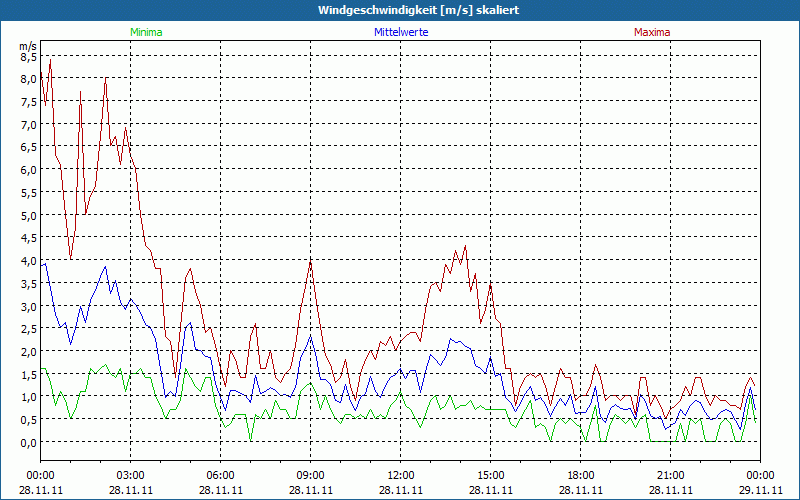Click the 03:00 time axis label

click(131, 476)
